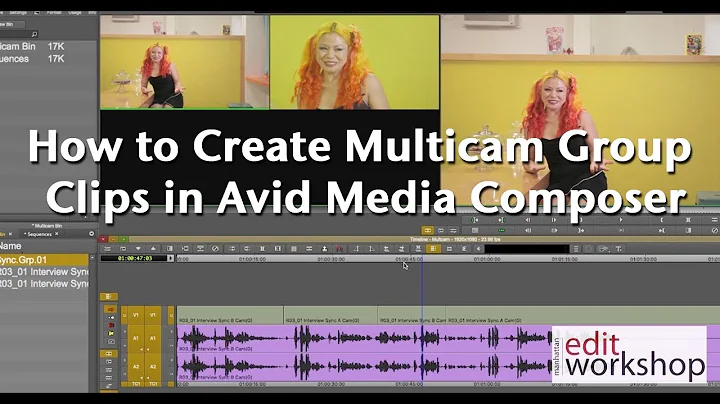Select the yellow Ripple Trim tool icon

[x=111, y=333]
